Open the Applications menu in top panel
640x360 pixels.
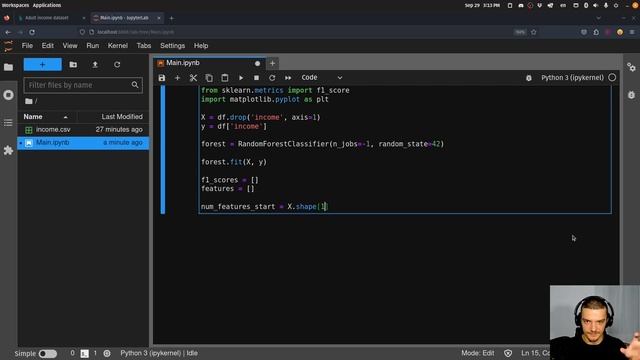tap(47, 5)
